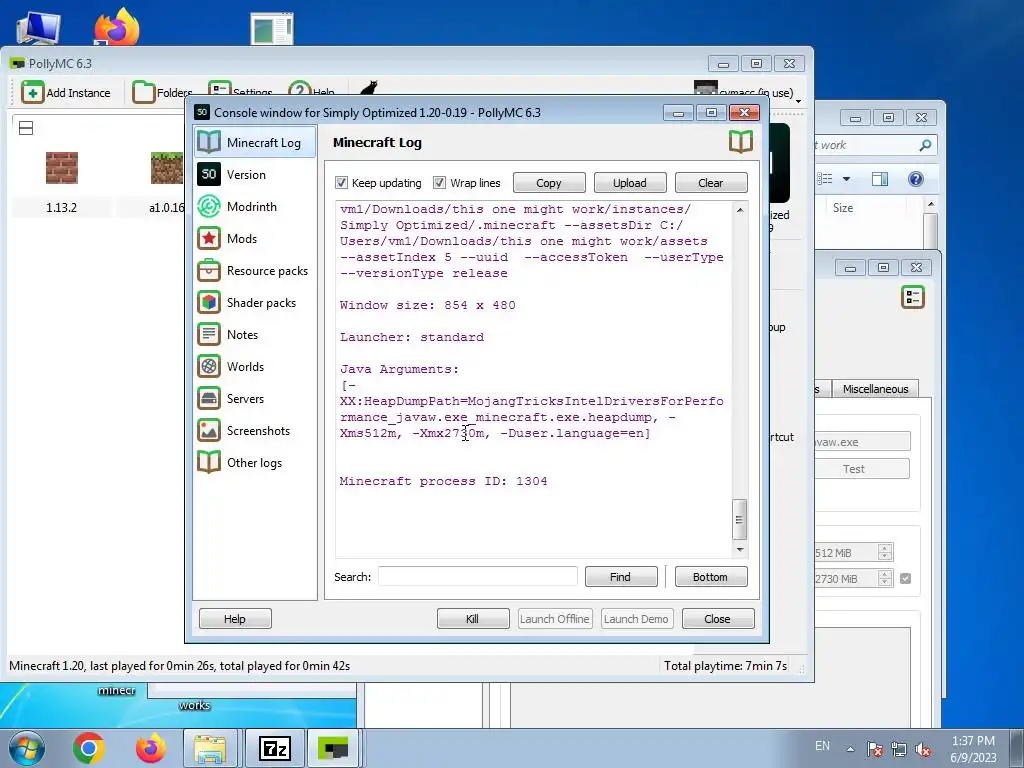Click the Minecraft process ID log line
Screen dimensions: 1024x768
(x=443, y=481)
